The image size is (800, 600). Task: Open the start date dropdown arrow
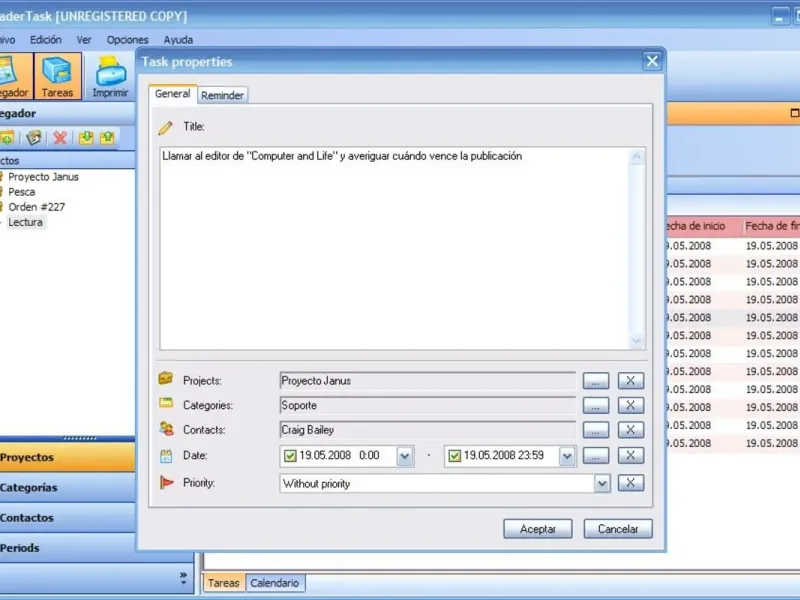pos(405,456)
